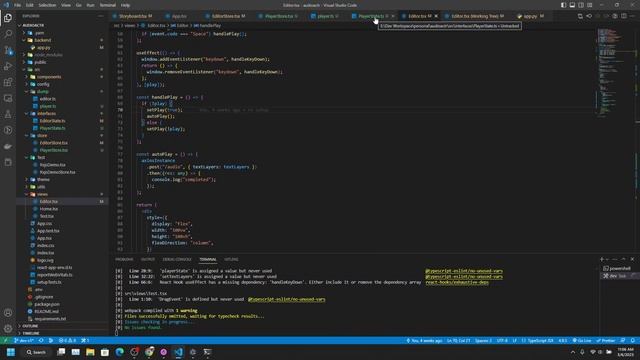Collapse the store folder
This screenshot has height=360, width=640.
62,136
